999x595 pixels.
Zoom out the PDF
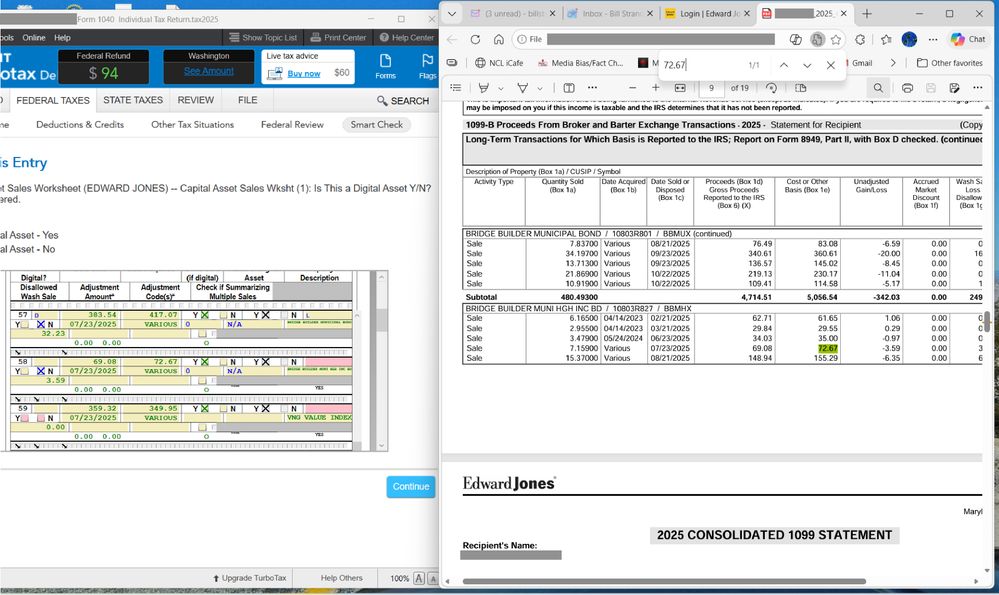(x=632, y=88)
